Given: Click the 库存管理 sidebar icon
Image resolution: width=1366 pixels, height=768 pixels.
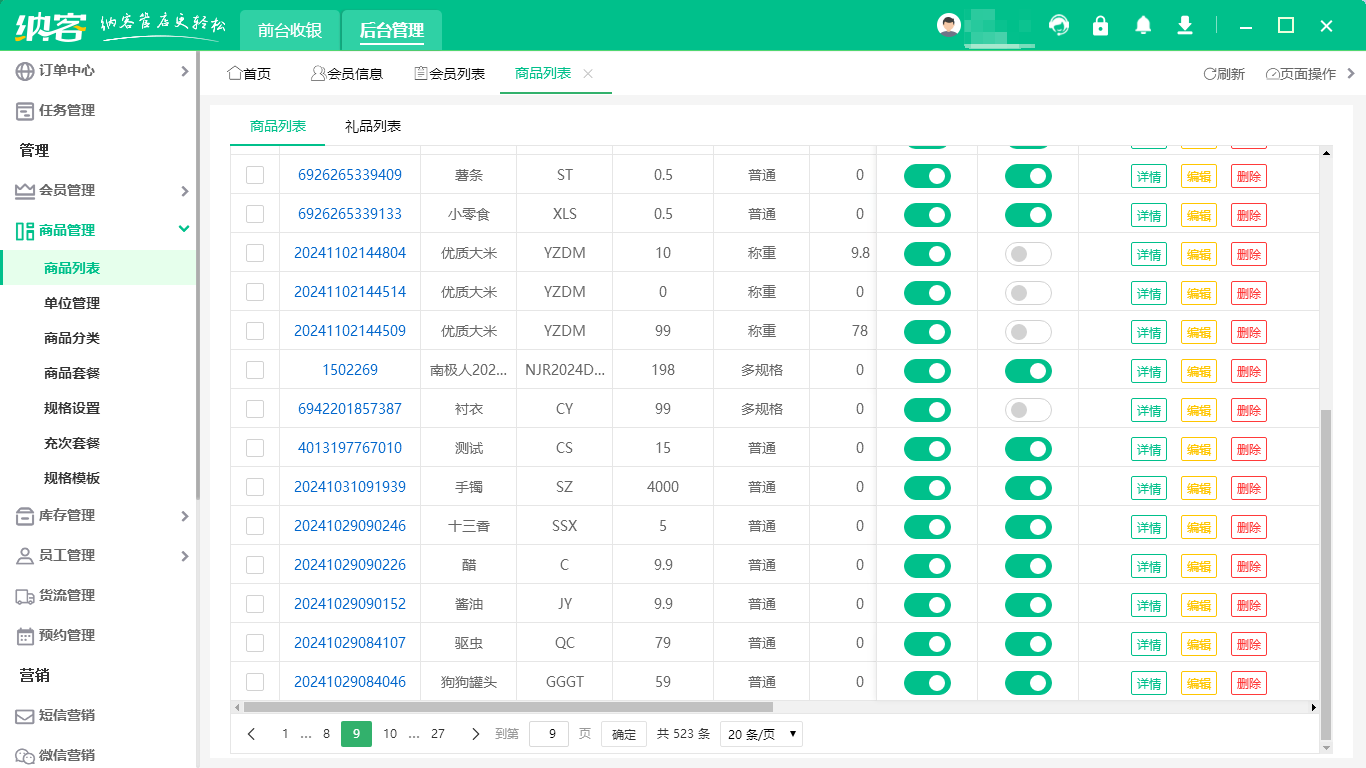Looking at the screenshot, I should (x=24, y=516).
